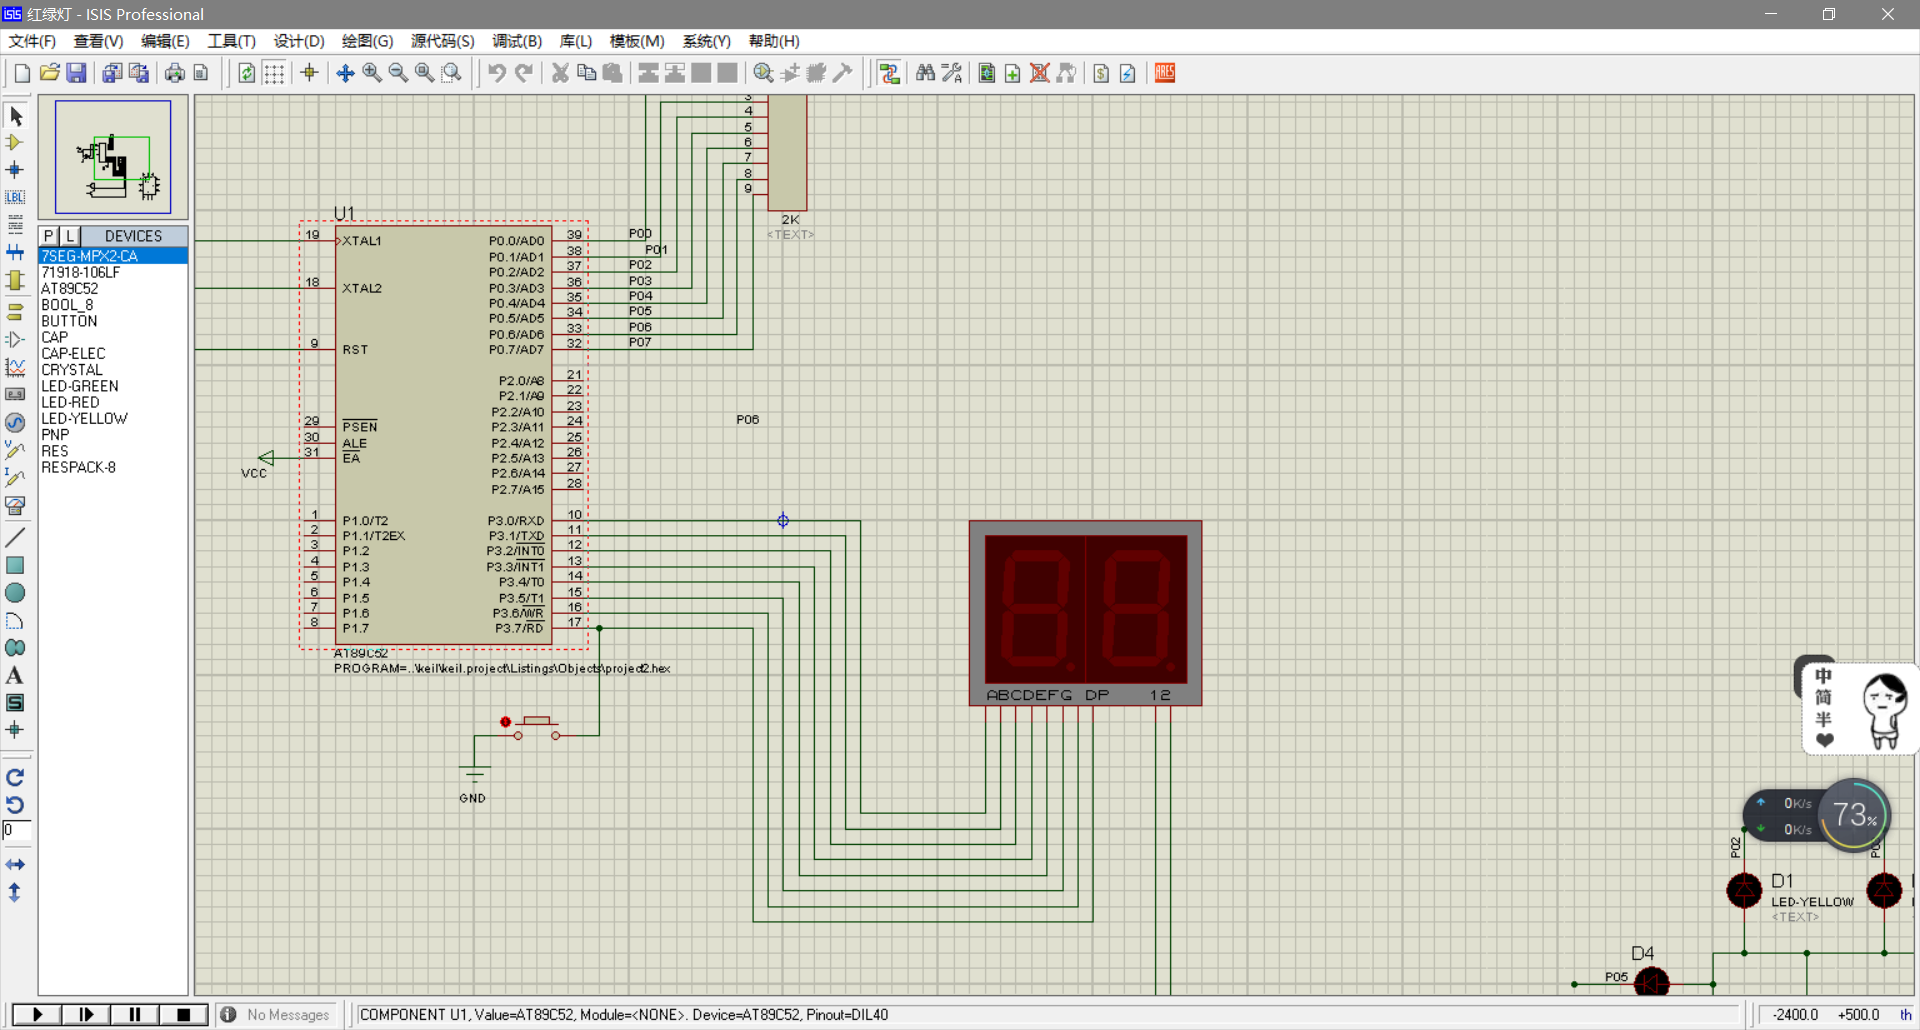Select 2D circle graphics tool
Screen dimensions: 1920x1030
pyautogui.click(x=15, y=593)
